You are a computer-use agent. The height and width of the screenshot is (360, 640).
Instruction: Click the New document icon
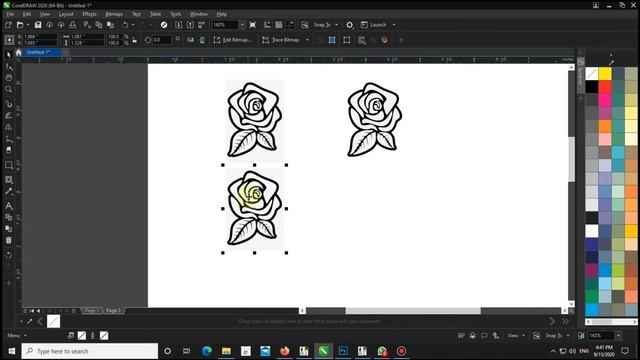coord(8,25)
